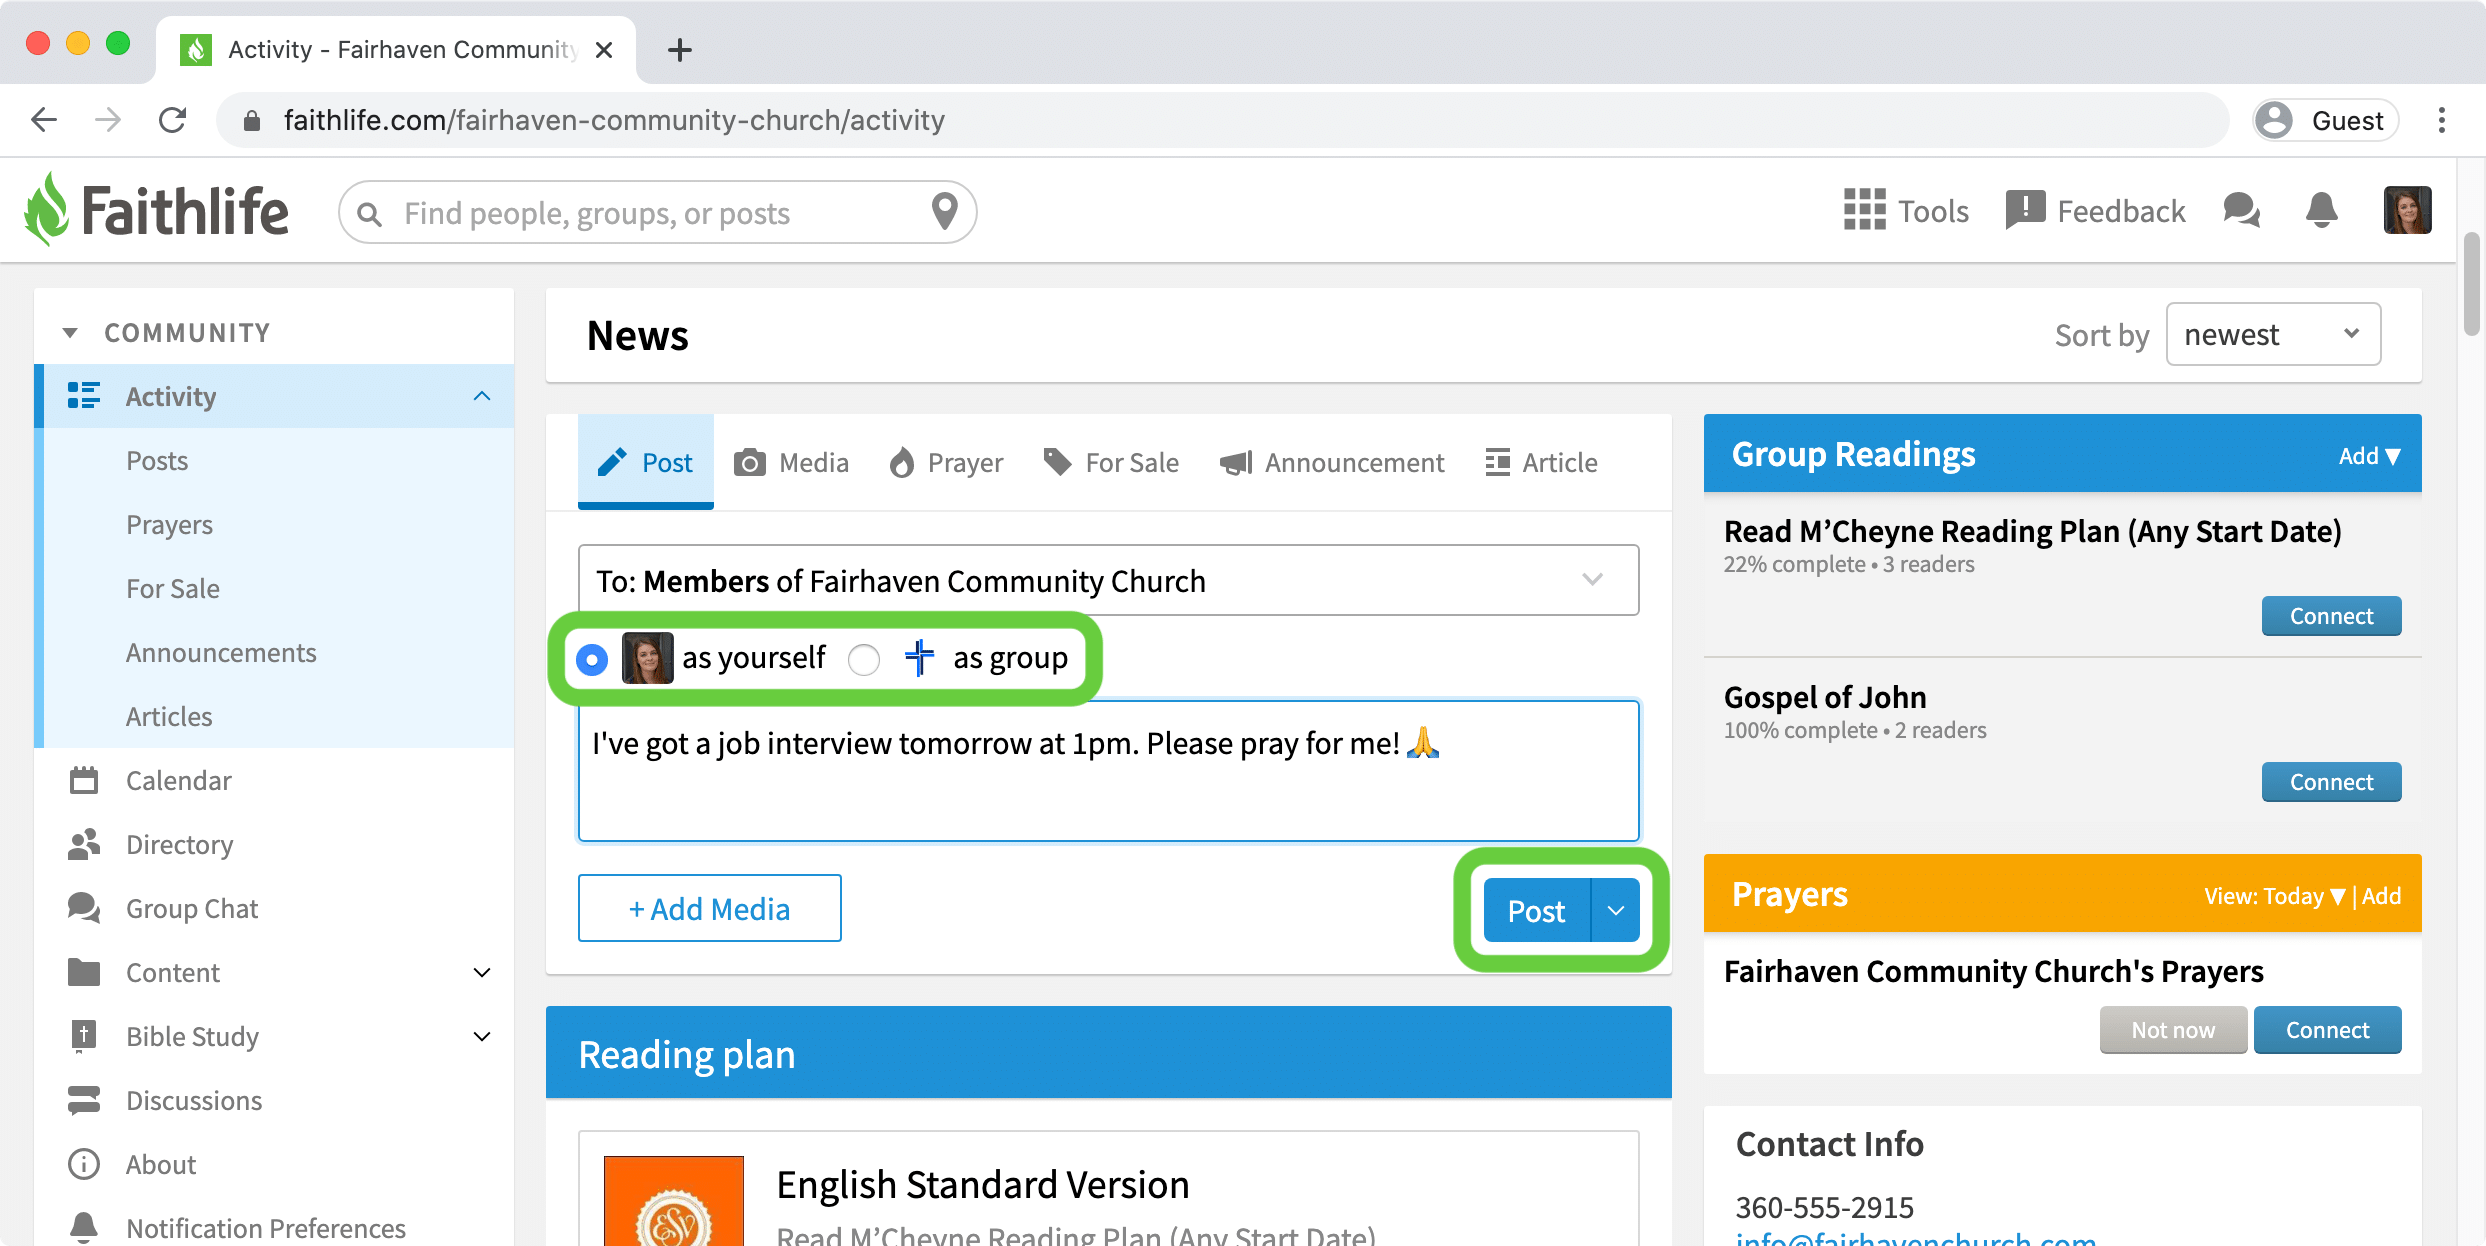Screen dimensions: 2486x1246
Task: Switch to the Prayer tab
Action: coord(945,462)
